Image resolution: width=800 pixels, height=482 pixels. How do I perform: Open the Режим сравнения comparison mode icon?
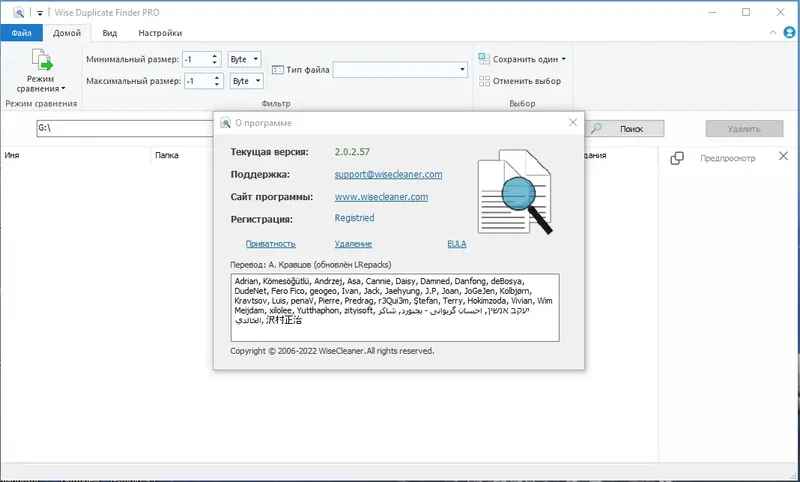point(42,60)
